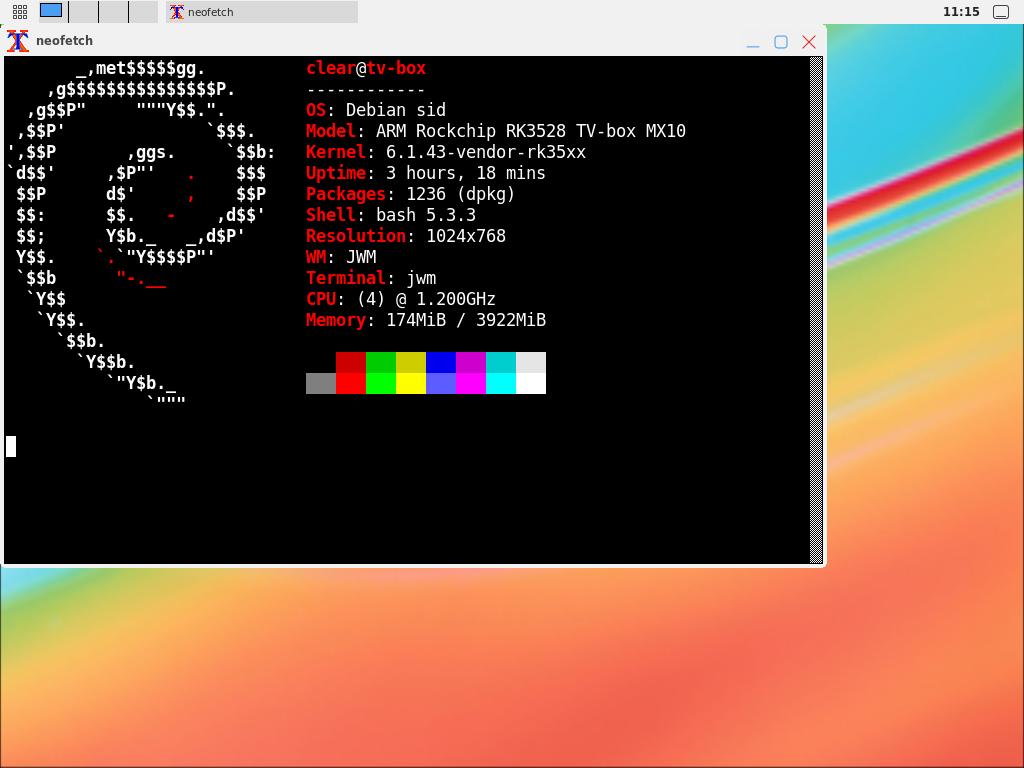1024x768 pixels.
Task: Click the Uptime: 3 hours, 18 mins line
Action: 426,172
